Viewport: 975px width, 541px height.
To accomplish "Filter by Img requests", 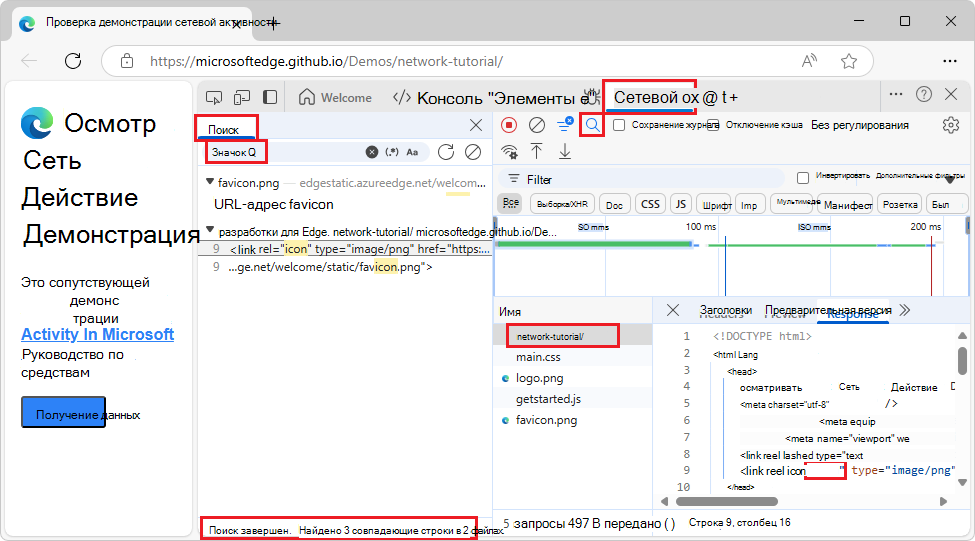I will (749, 205).
